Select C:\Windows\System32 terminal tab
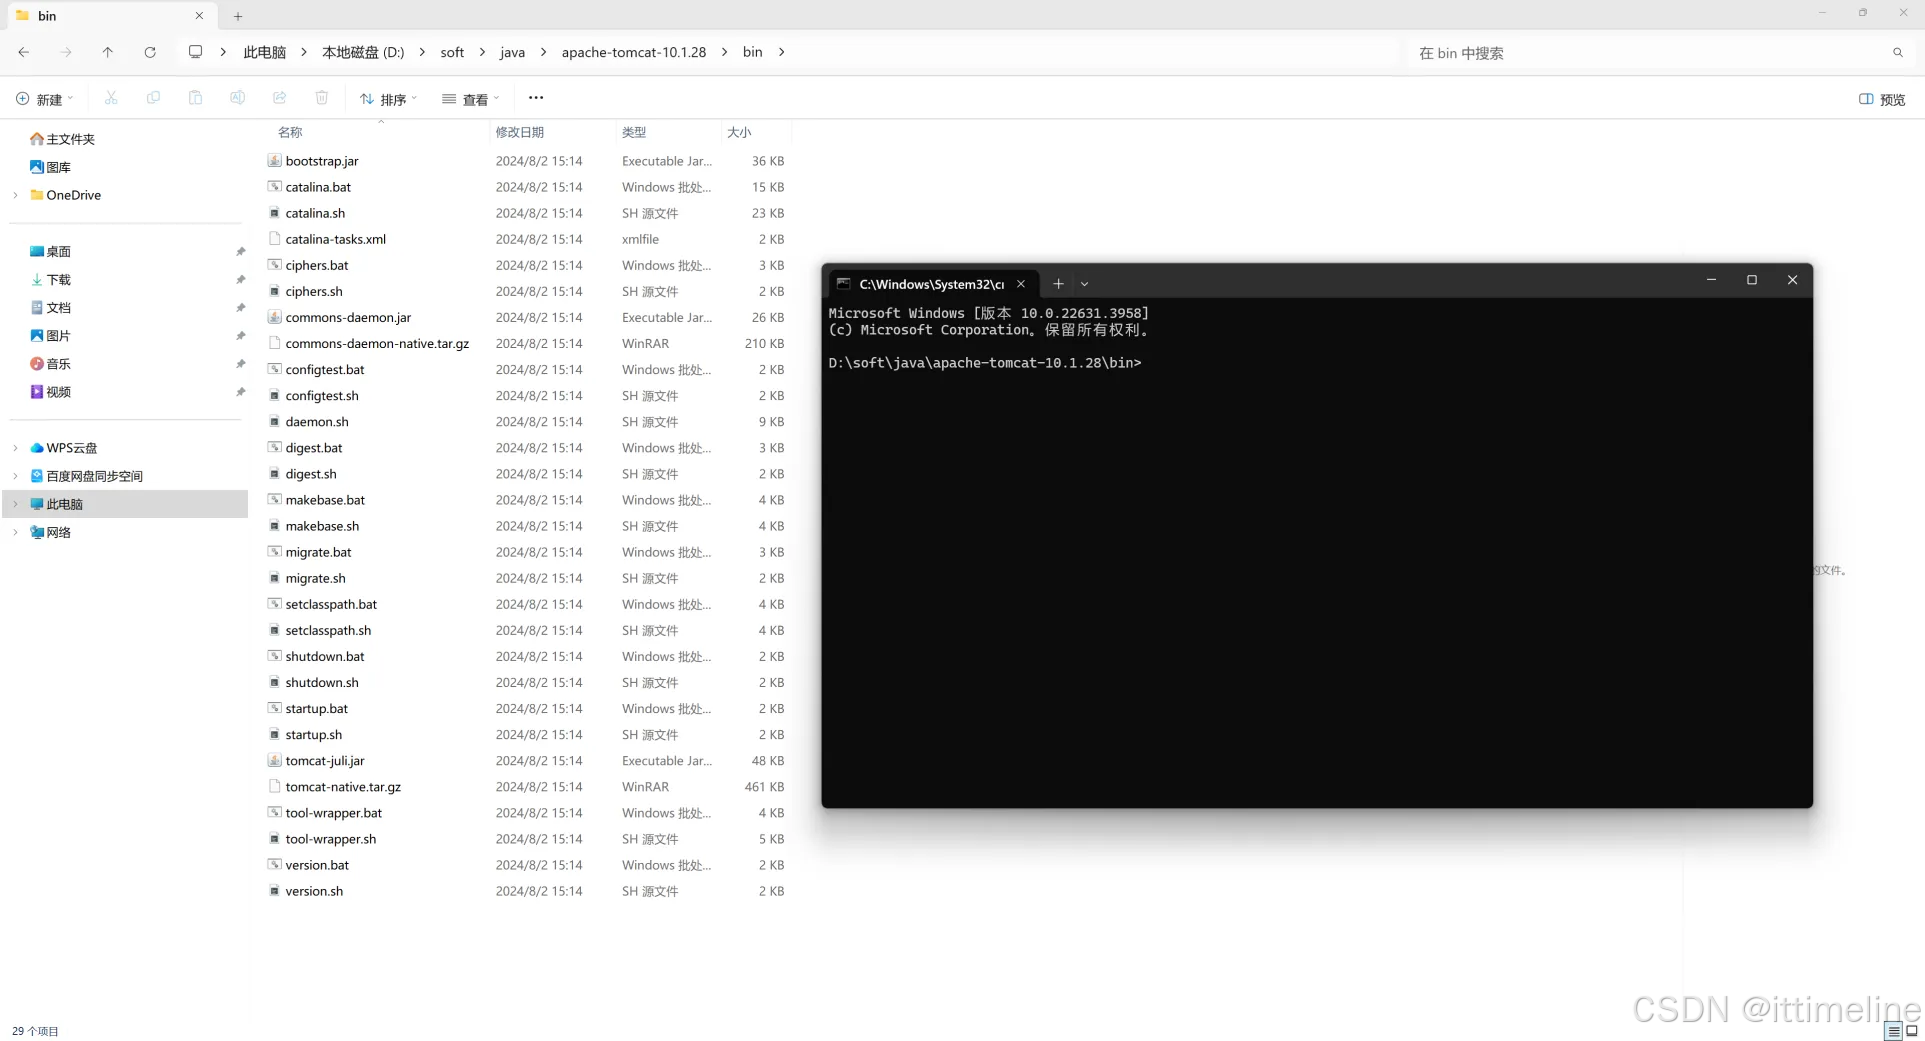 point(931,284)
